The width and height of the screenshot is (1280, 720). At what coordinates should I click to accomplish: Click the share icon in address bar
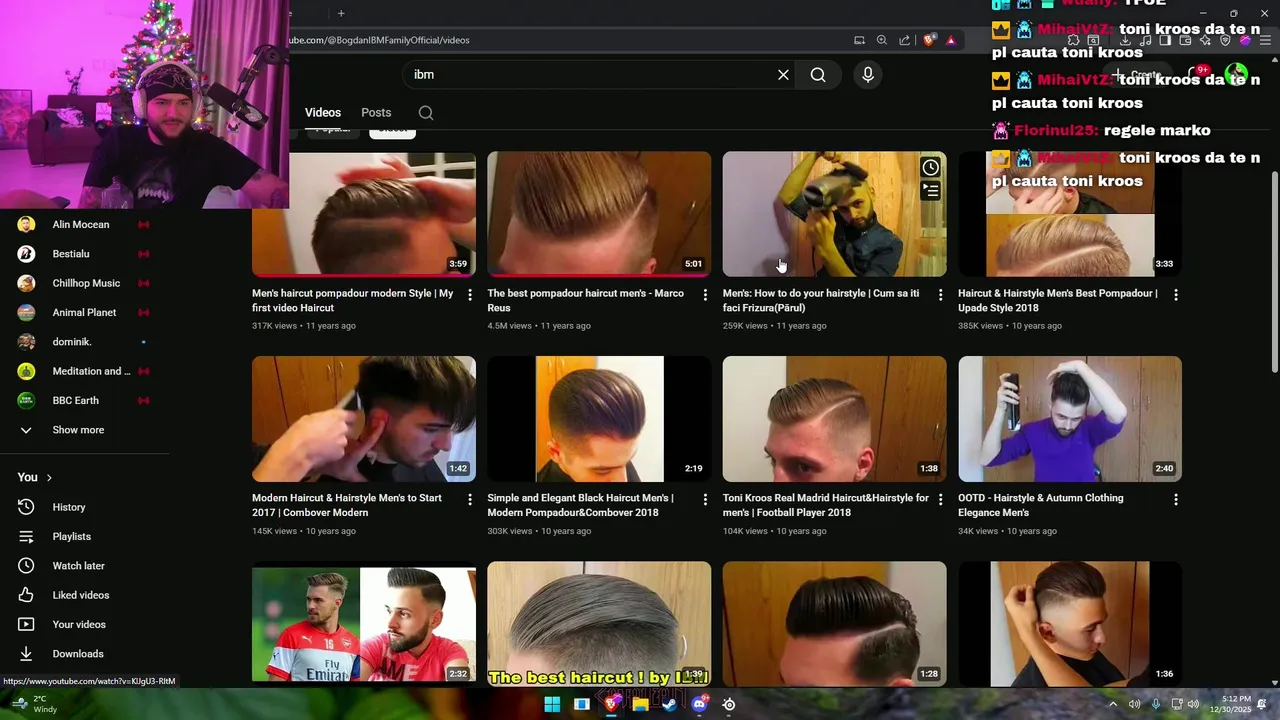point(905,40)
